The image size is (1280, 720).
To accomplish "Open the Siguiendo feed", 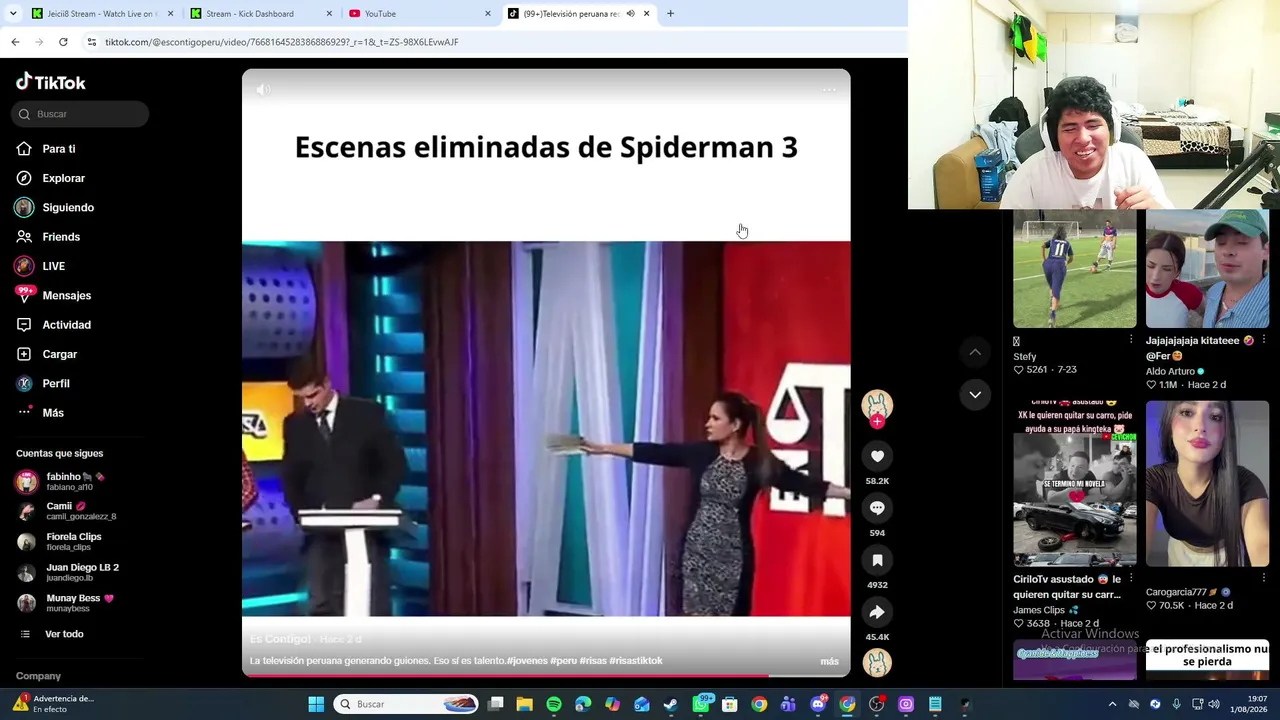I will coord(68,207).
